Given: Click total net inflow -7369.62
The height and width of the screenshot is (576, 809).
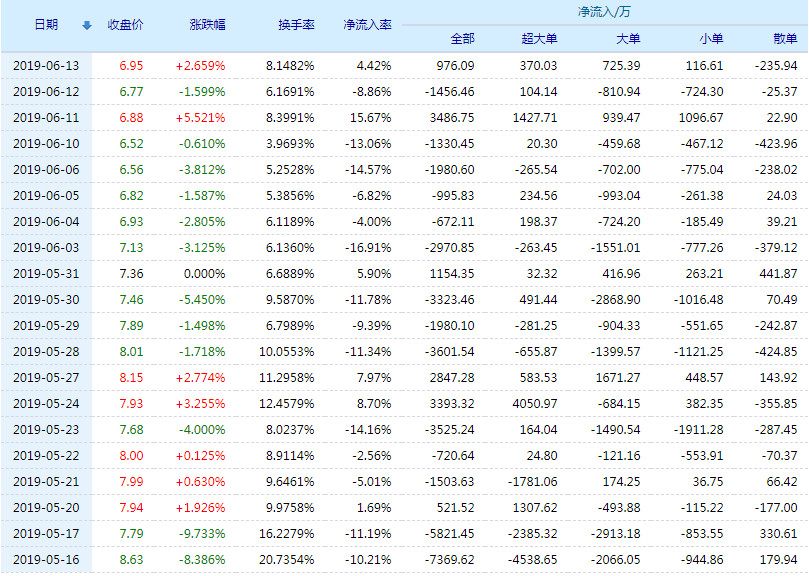Looking at the screenshot, I should pos(449,559).
